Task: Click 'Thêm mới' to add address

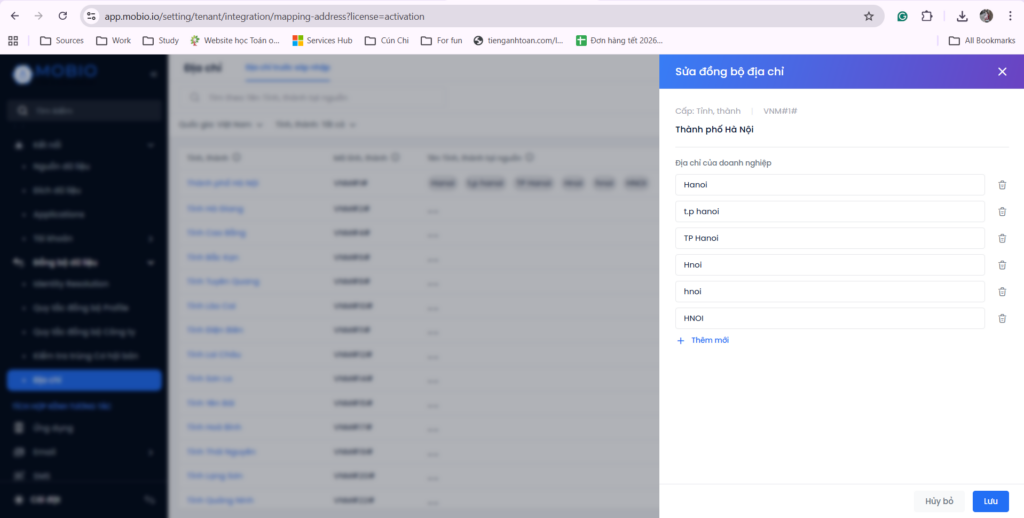Action: pyautogui.click(x=703, y=341)
